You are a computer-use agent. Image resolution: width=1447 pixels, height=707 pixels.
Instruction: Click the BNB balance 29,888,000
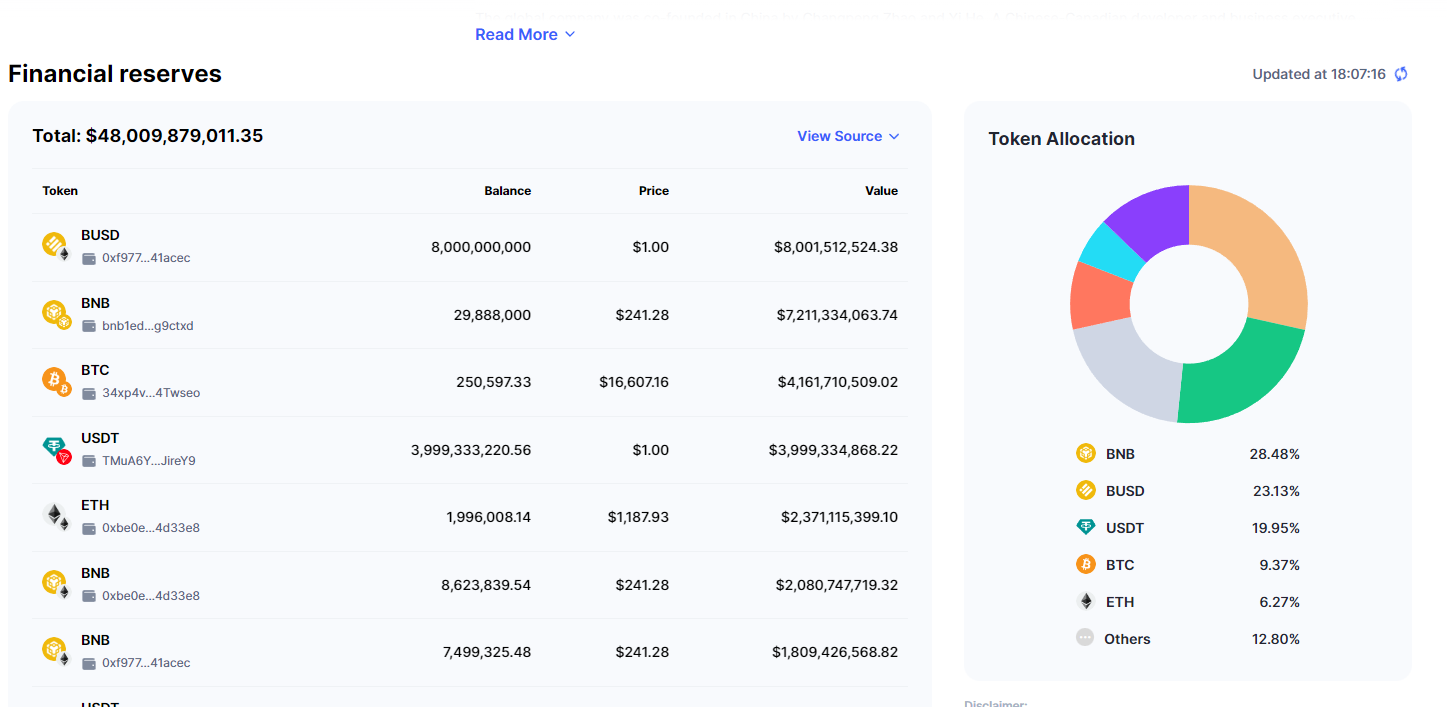pos(493,315)
